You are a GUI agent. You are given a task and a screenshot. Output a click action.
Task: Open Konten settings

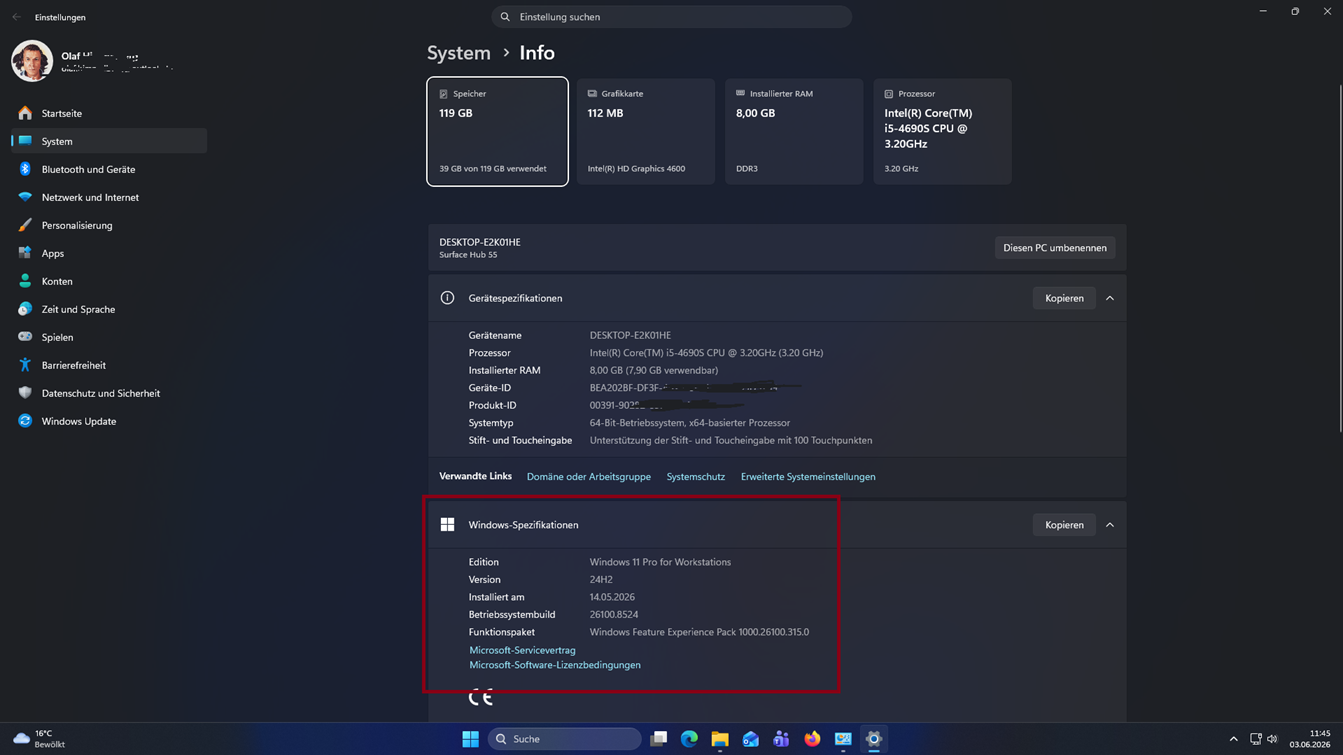click(x=108, y=281)
